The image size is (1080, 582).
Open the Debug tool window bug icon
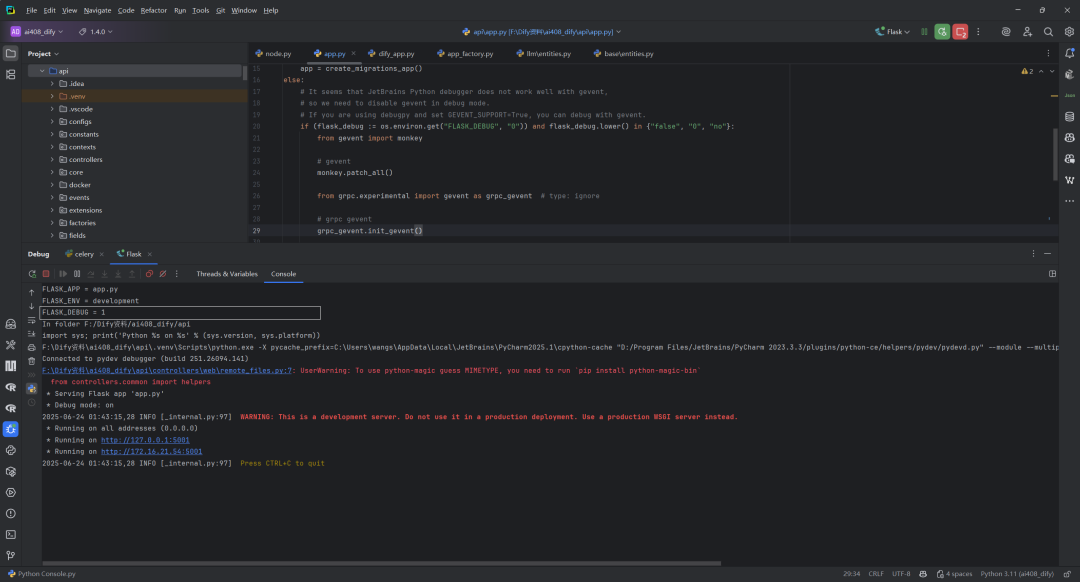coord(10,429)
